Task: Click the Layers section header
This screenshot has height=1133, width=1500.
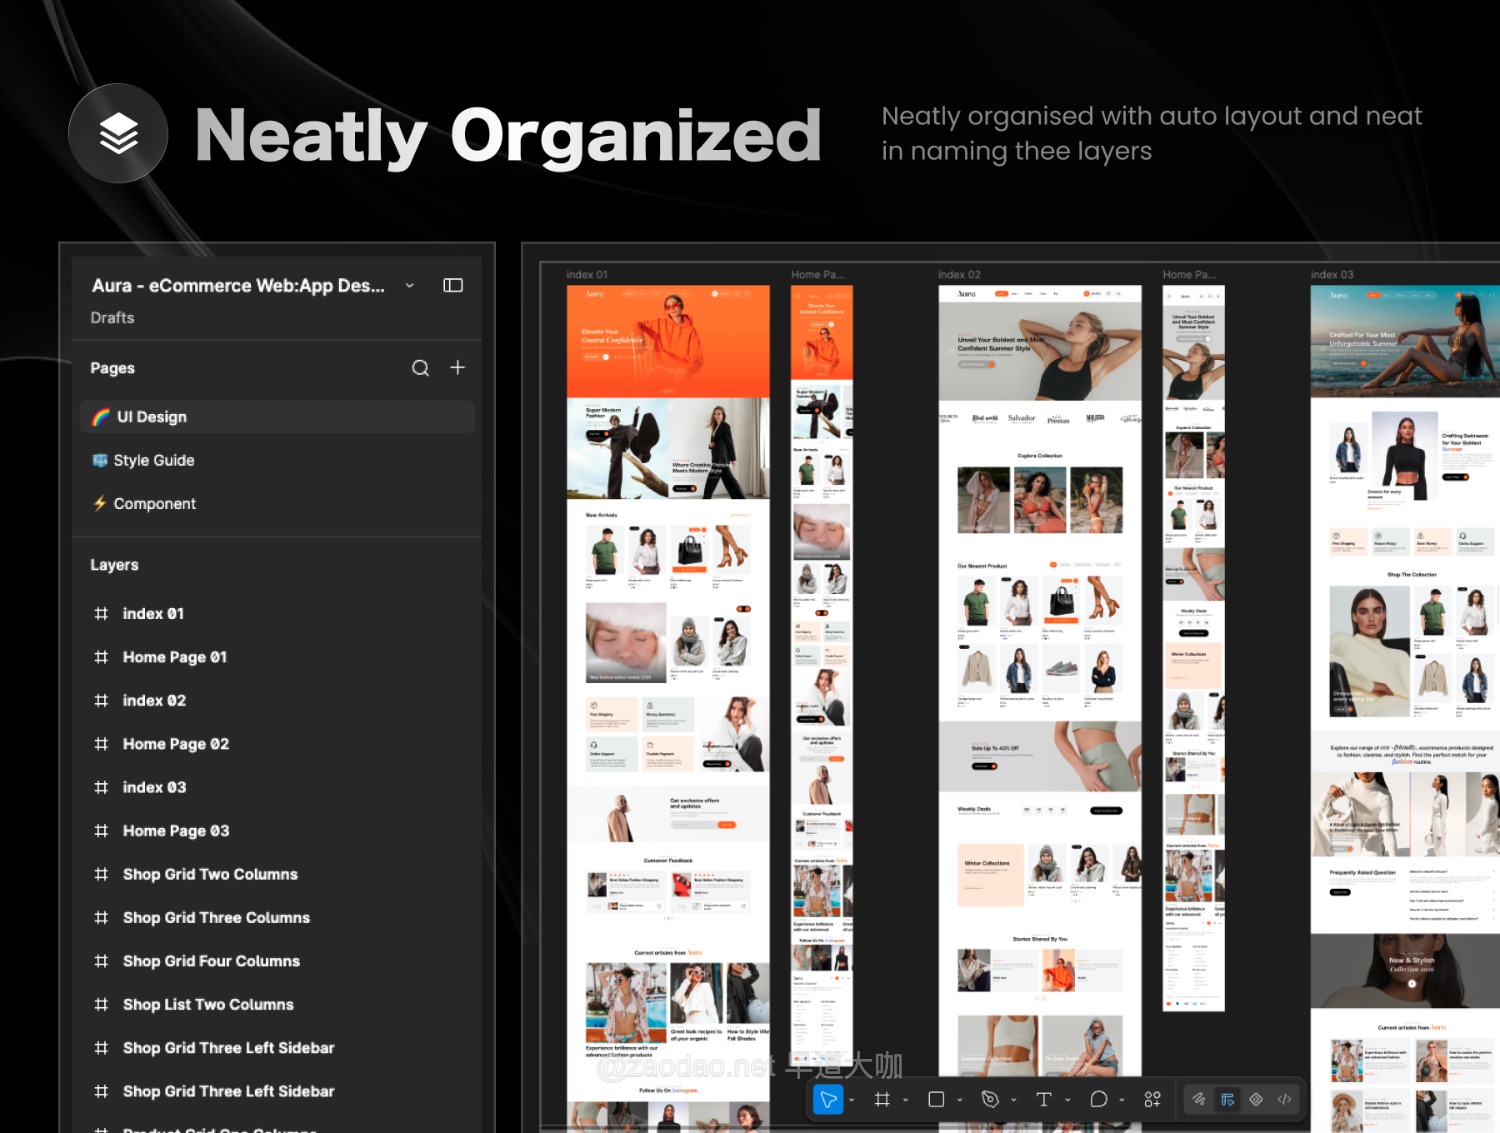Action: pyautogui.click(x=114, y=565)
